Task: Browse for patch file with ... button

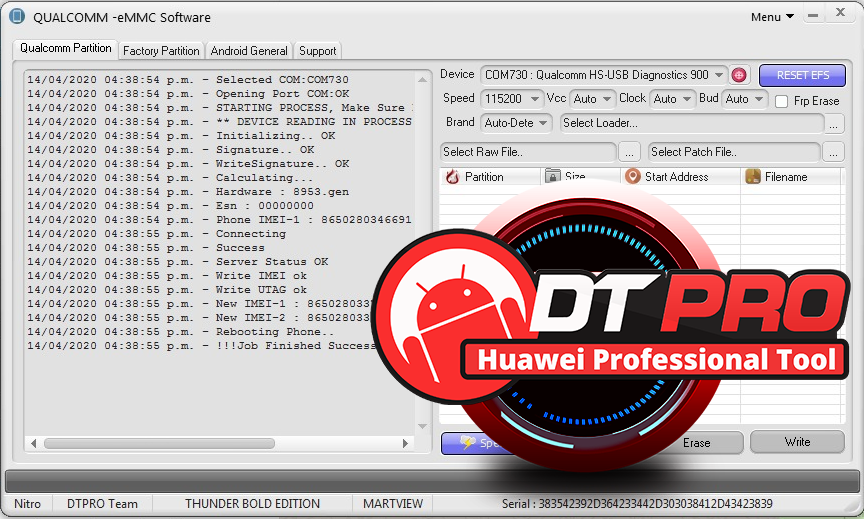Action: pyautogui.click(x=834, y=152)
